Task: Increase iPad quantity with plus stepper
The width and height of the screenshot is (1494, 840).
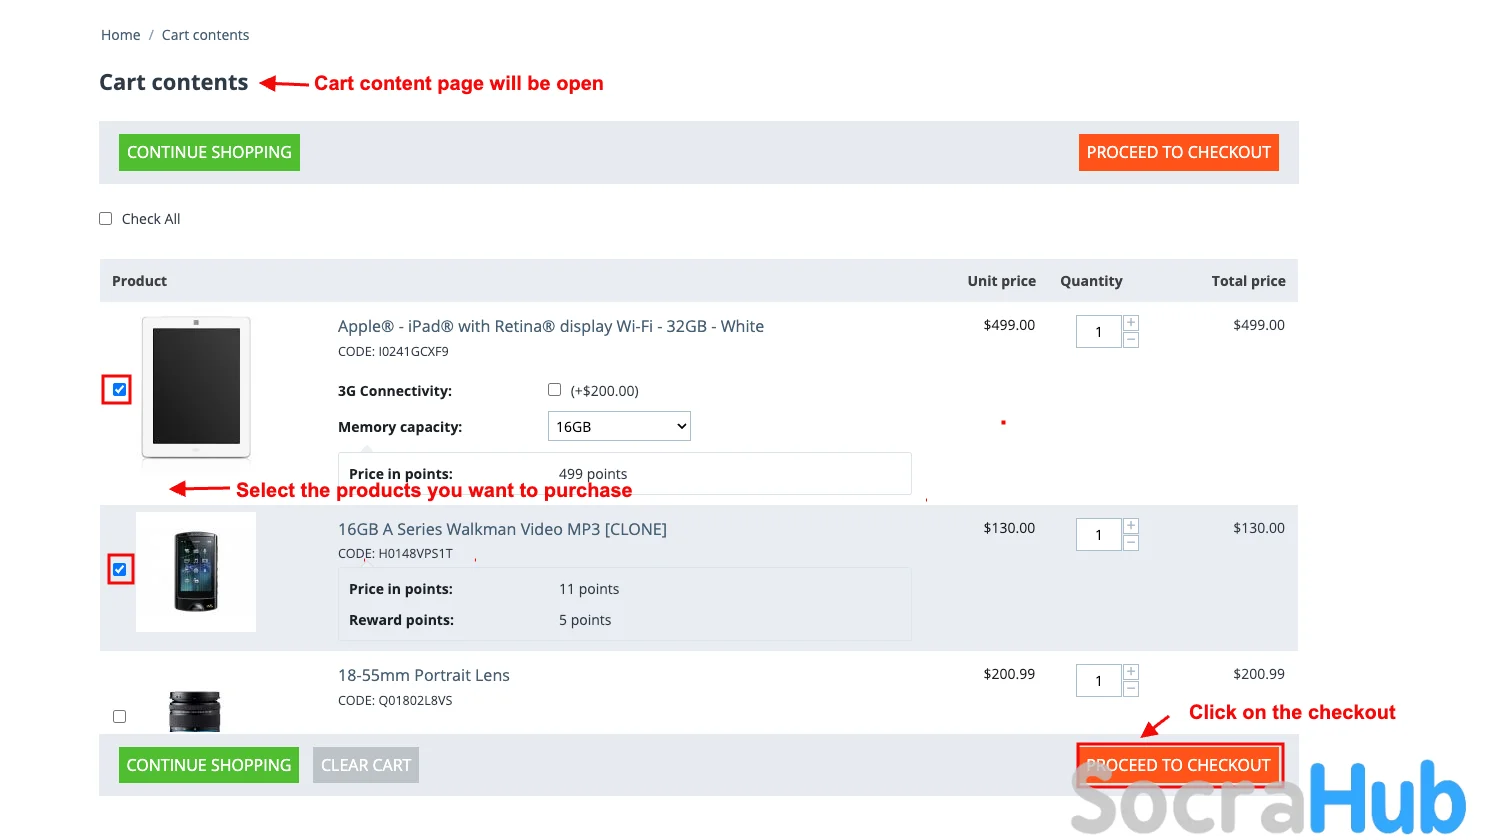Action: (x=1131, y=323)
